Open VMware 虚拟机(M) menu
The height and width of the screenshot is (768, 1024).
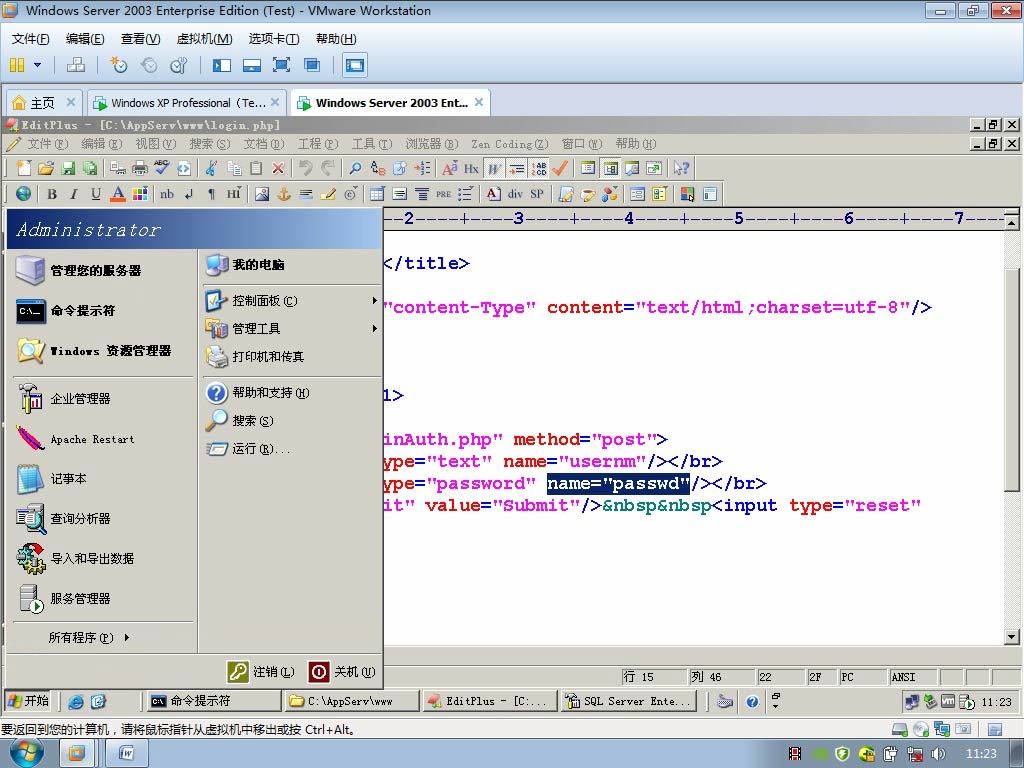coord(204,39)
